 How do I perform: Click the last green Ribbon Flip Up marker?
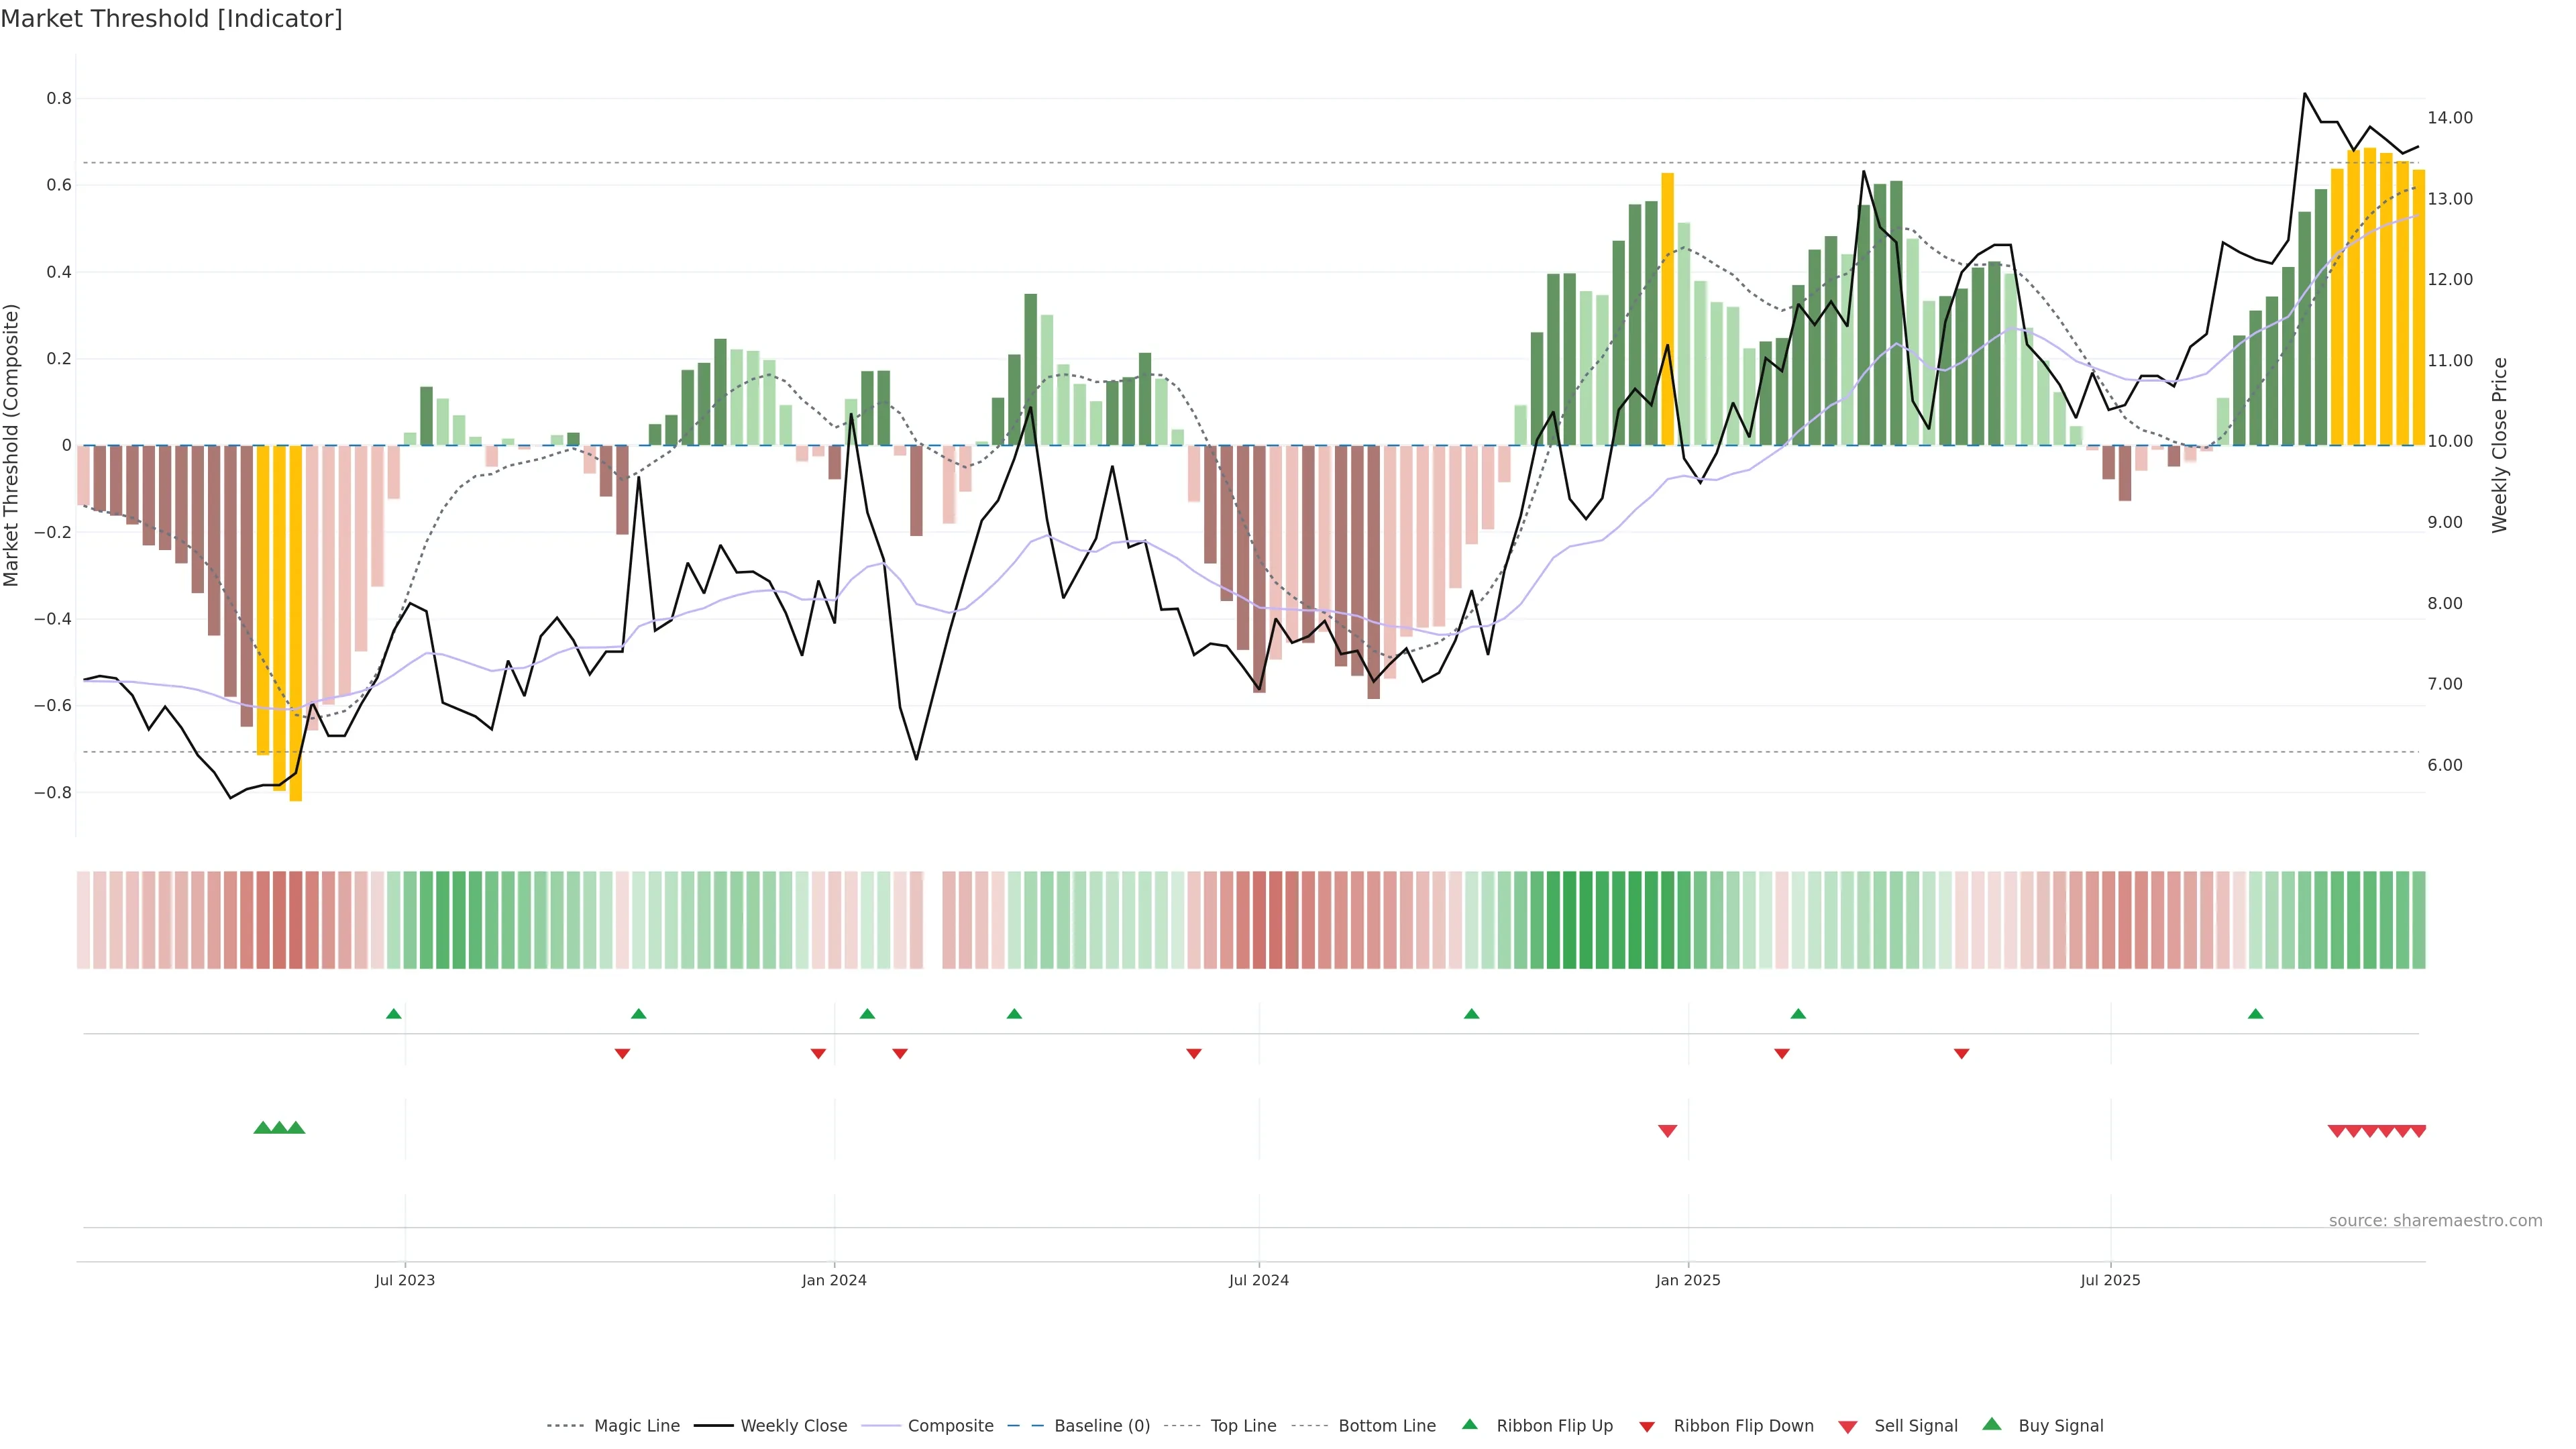[x=2255, y=1014]
